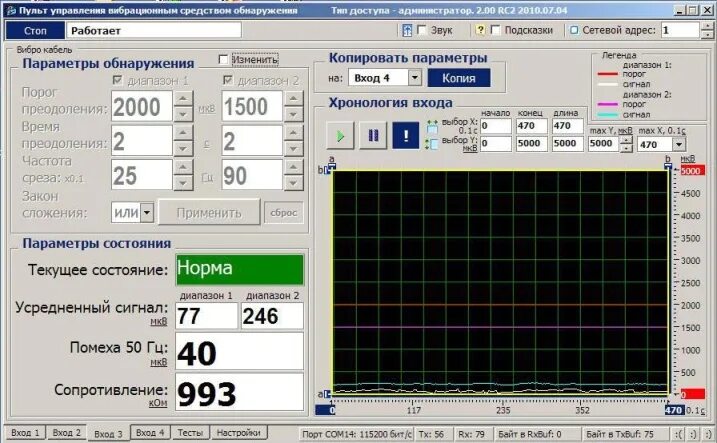
Task: Click the range 1 red threshold legend swatch
Action: [x=608, y=74]
